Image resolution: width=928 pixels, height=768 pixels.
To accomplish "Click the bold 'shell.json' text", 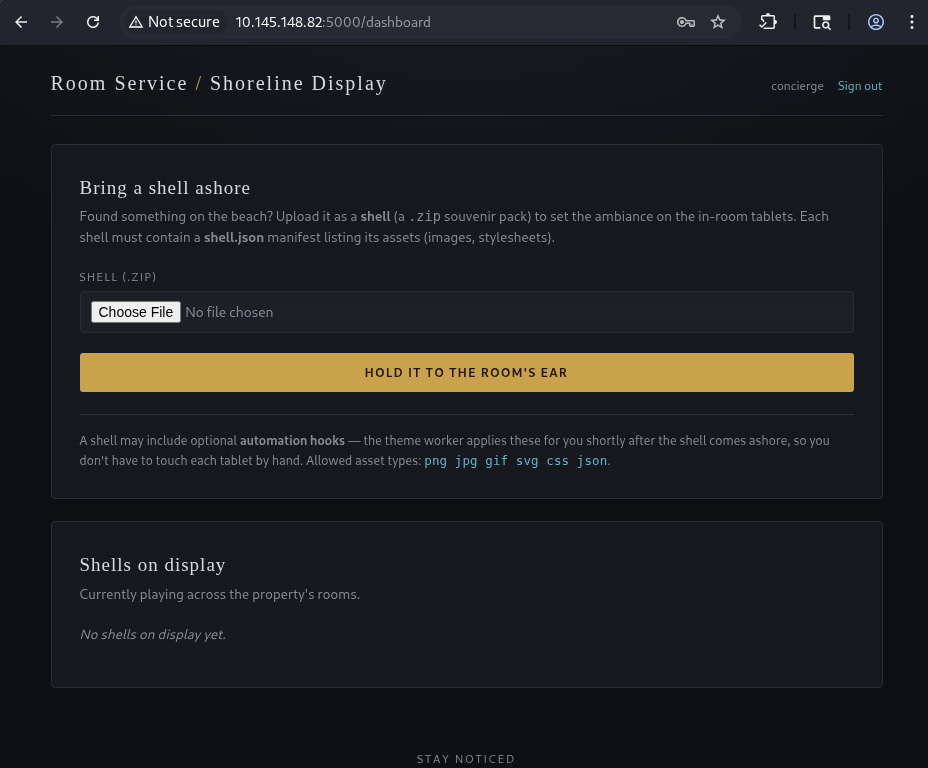I will pos(234,237).
